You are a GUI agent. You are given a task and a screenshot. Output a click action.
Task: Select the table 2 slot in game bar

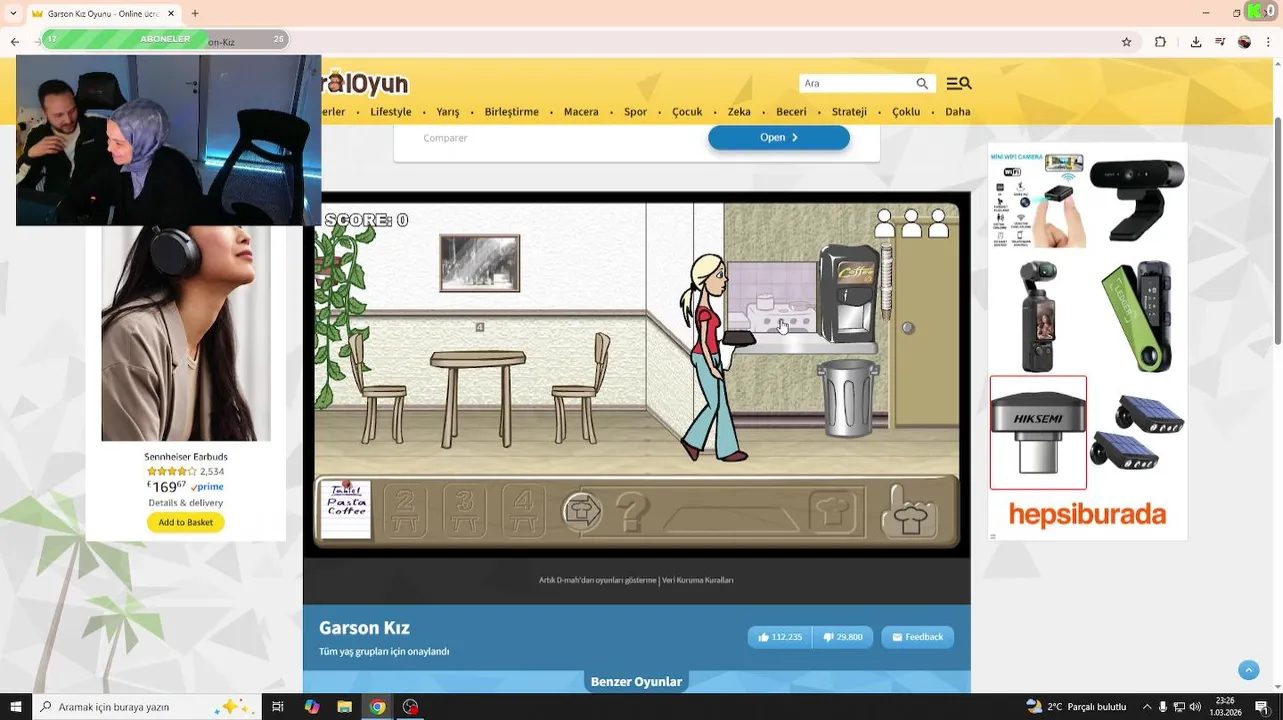(405, 510)
